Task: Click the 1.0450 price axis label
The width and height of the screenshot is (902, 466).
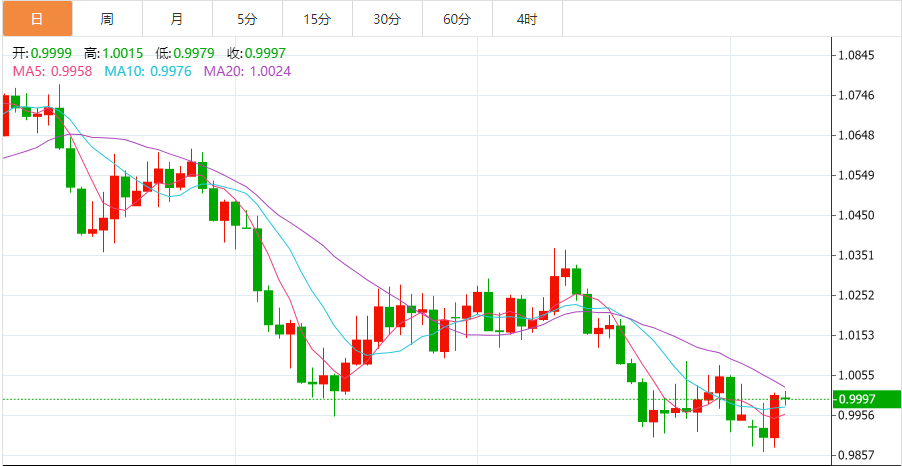Action: coord(857,215)
